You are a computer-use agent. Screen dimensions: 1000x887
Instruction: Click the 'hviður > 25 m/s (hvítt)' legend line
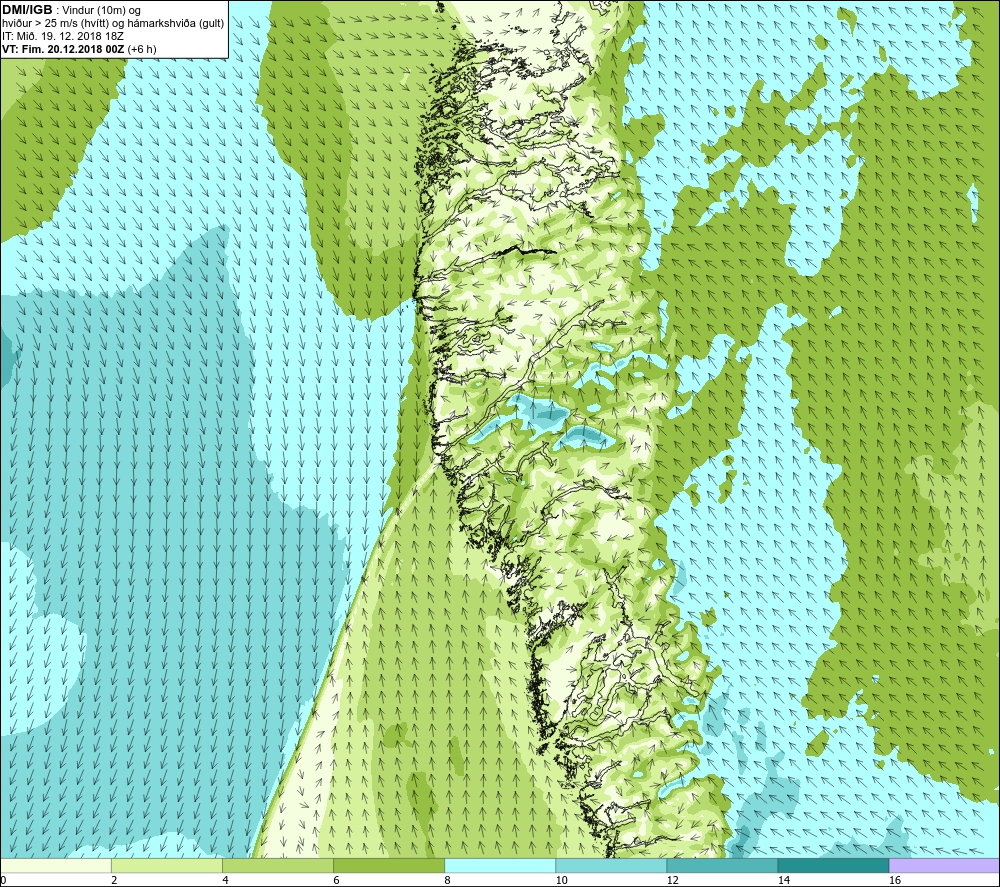click(x=113, y=24)
